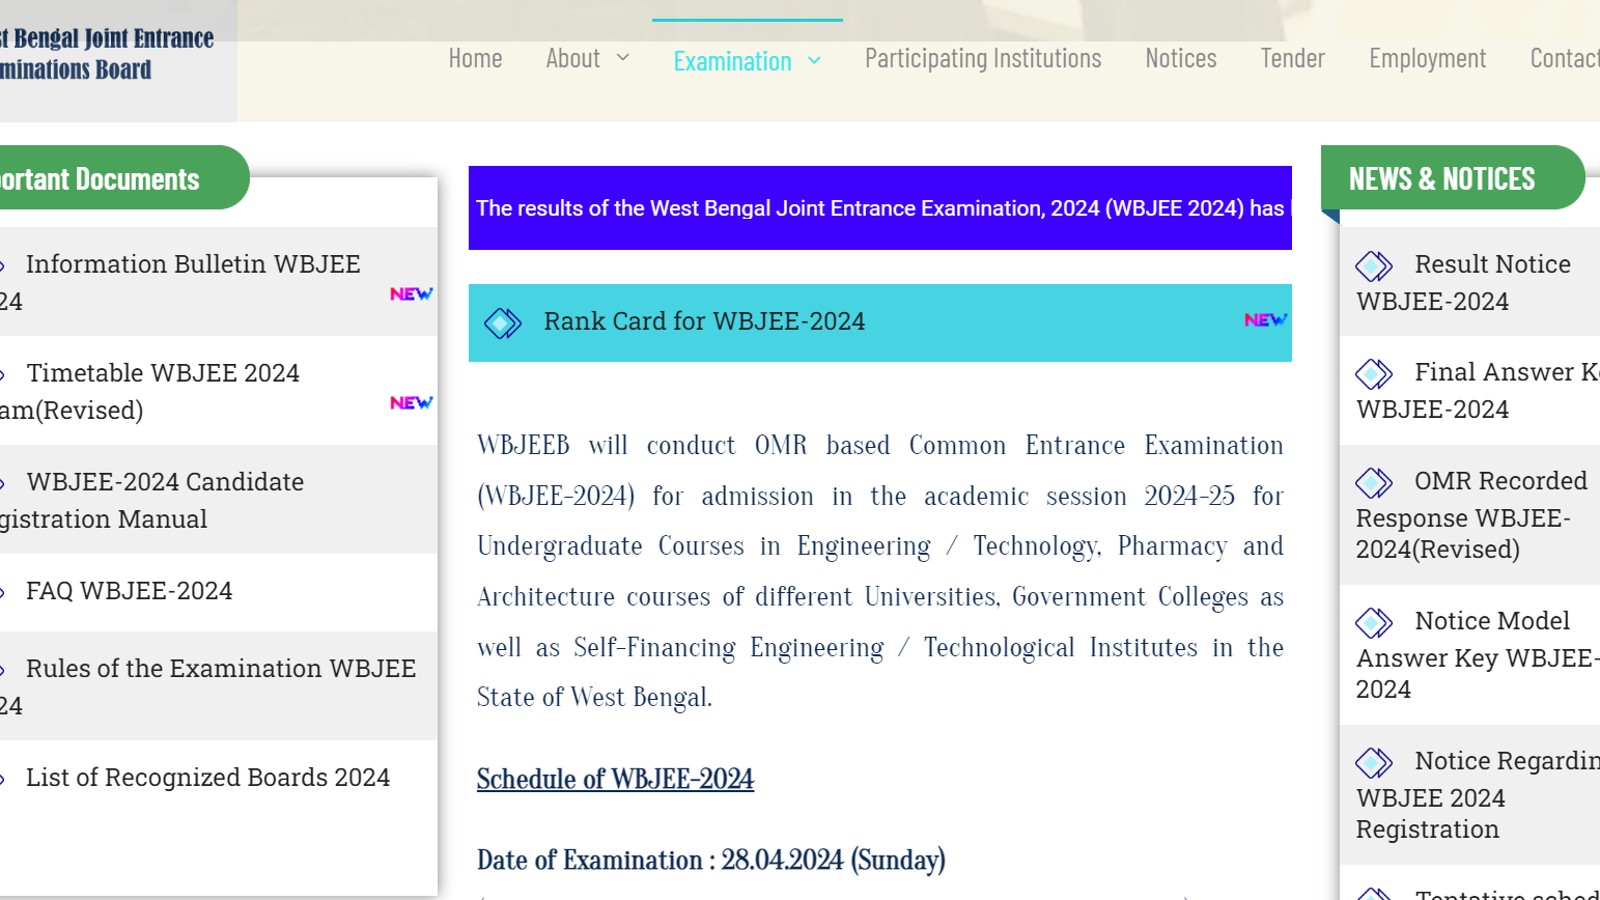Open Rules of the Examination WBJEE
The height and width of the screenshot is (900, 1600).
(x=208, y=686)
